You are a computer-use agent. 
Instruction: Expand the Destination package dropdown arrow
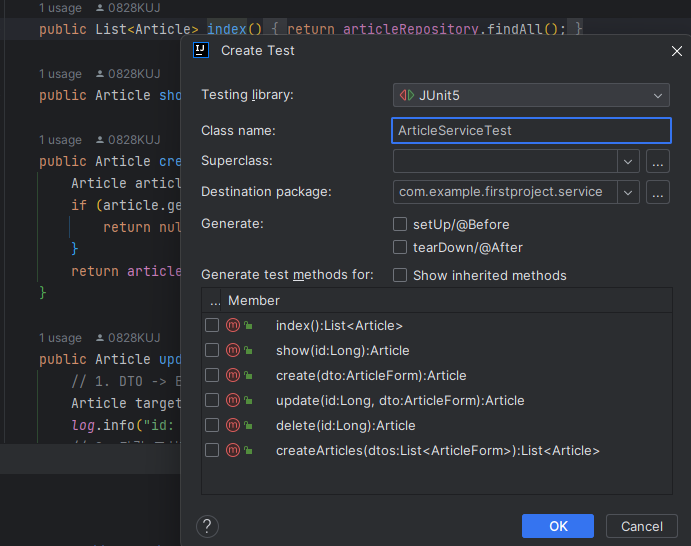tap(628, 192)
